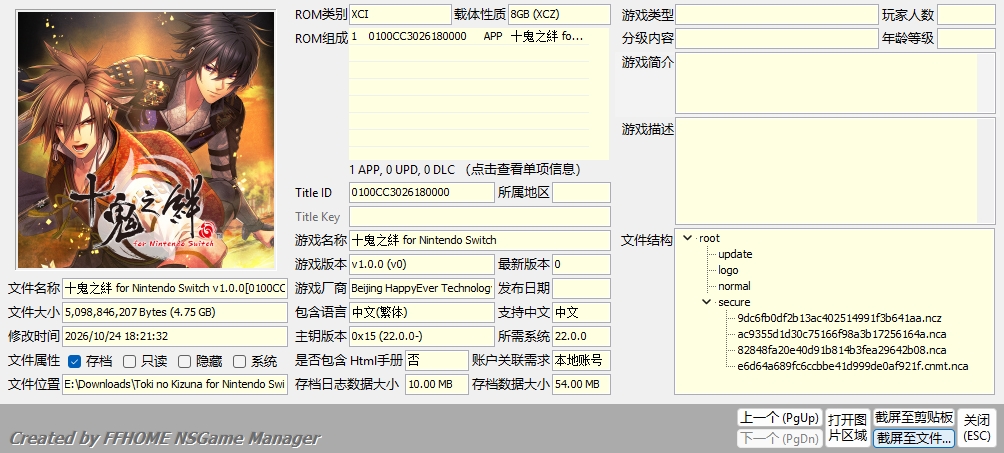Click the 存档数据大小 field showing 54.00 MB

(x=581, y=384)
